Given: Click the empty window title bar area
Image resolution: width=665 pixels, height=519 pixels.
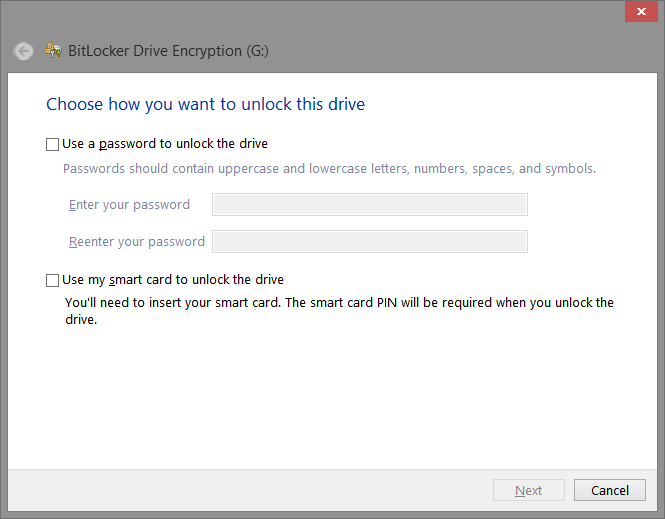Looking at the screenshot, I should [300, 14].
